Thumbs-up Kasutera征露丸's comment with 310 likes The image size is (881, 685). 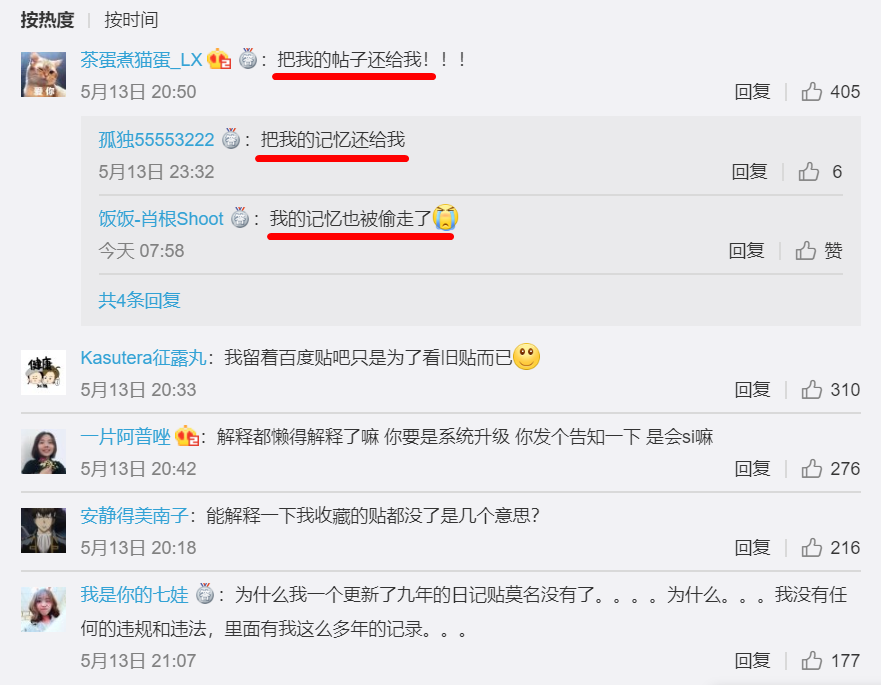(812, 389)
